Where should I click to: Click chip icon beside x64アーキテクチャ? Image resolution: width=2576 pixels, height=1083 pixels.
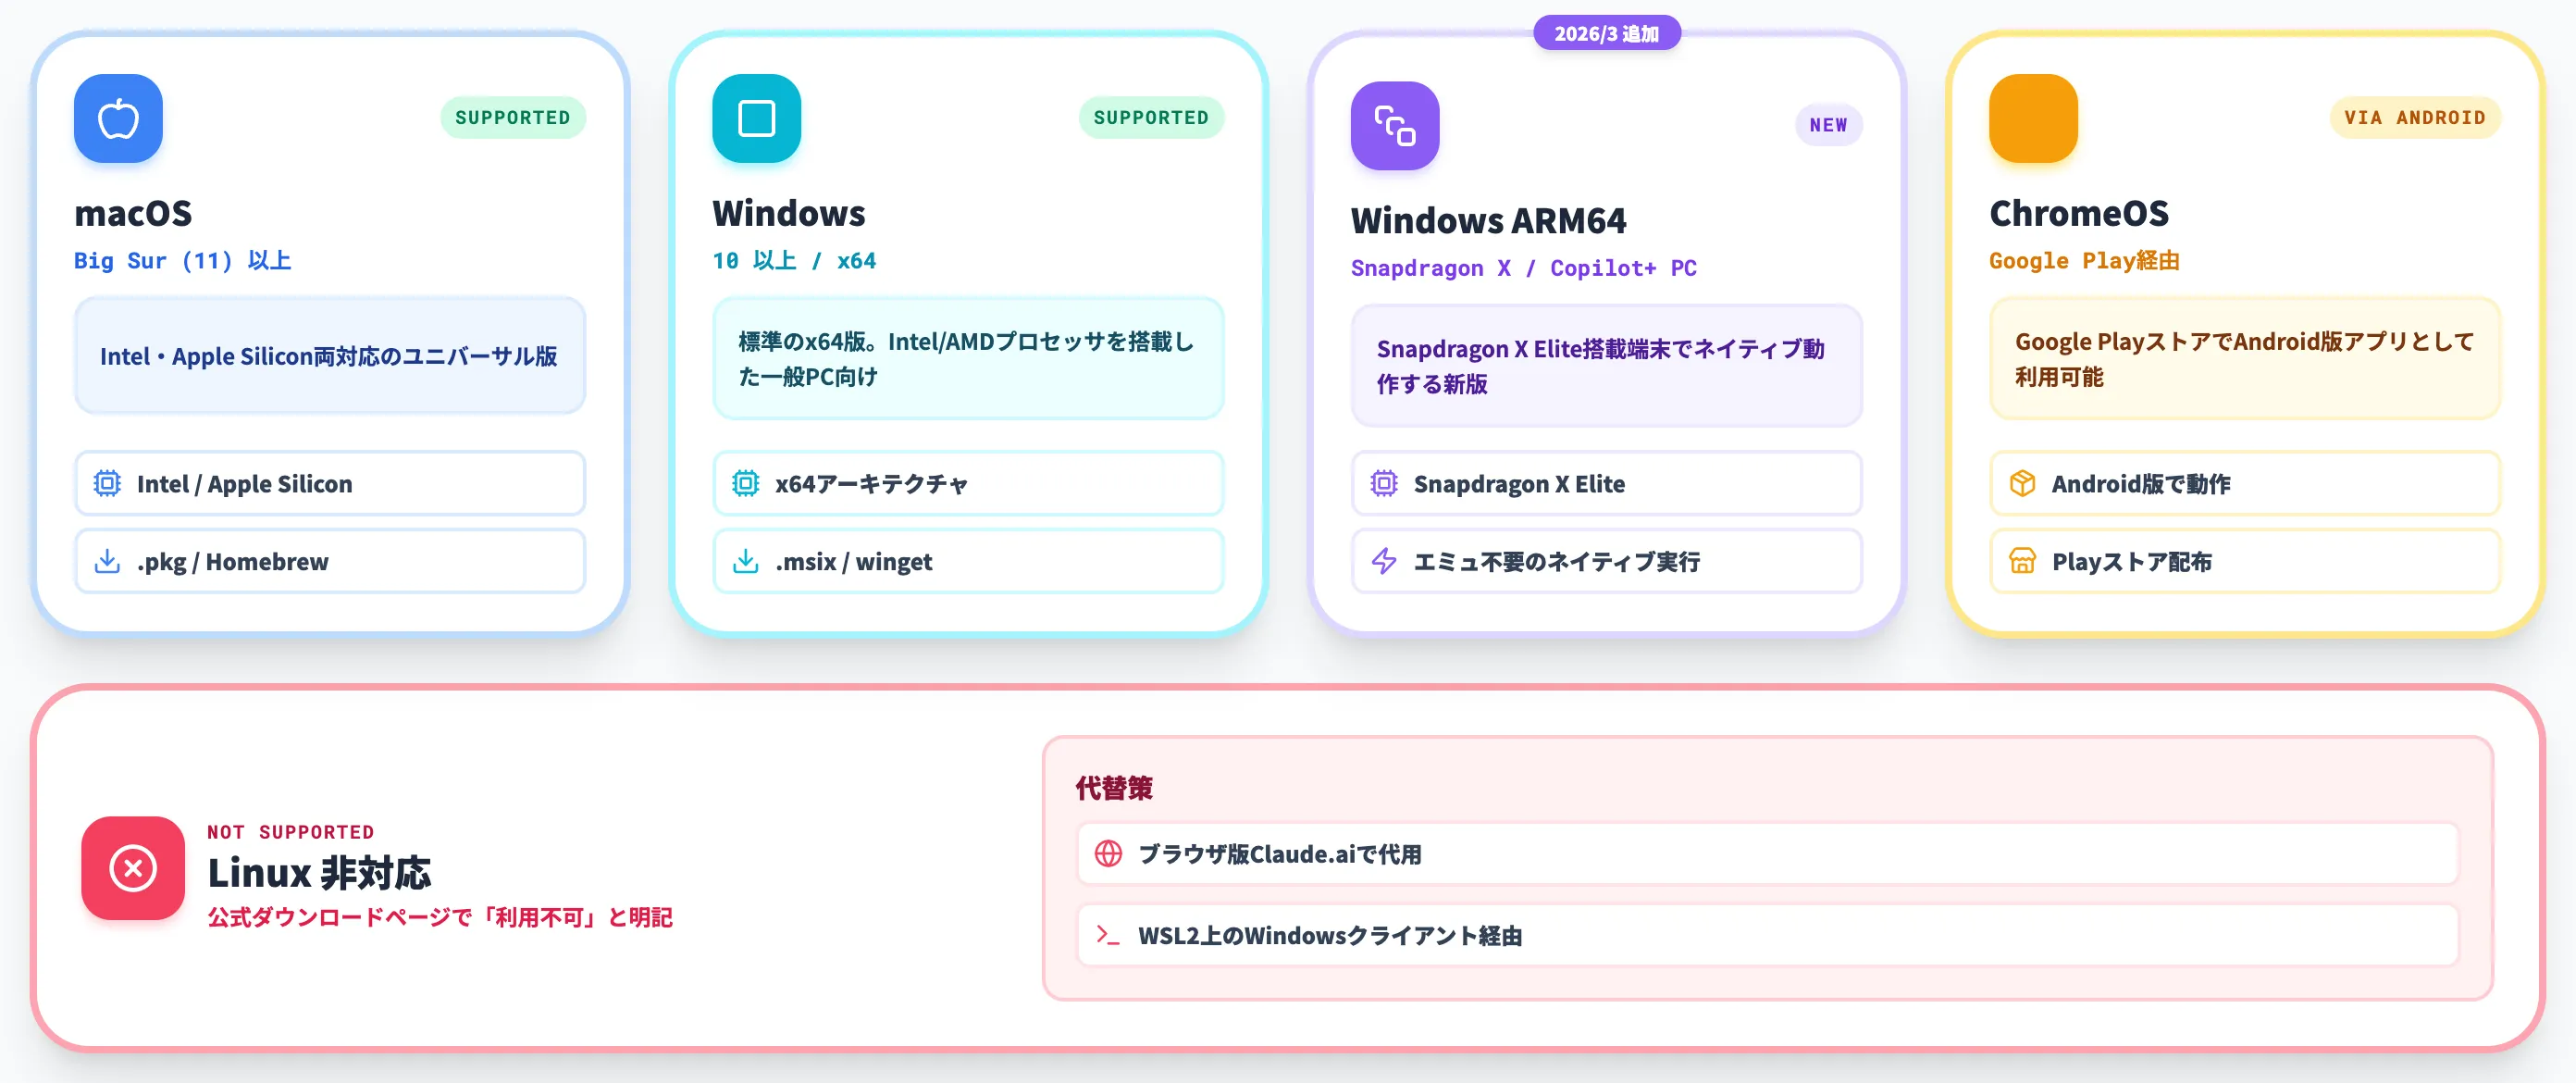745,483
